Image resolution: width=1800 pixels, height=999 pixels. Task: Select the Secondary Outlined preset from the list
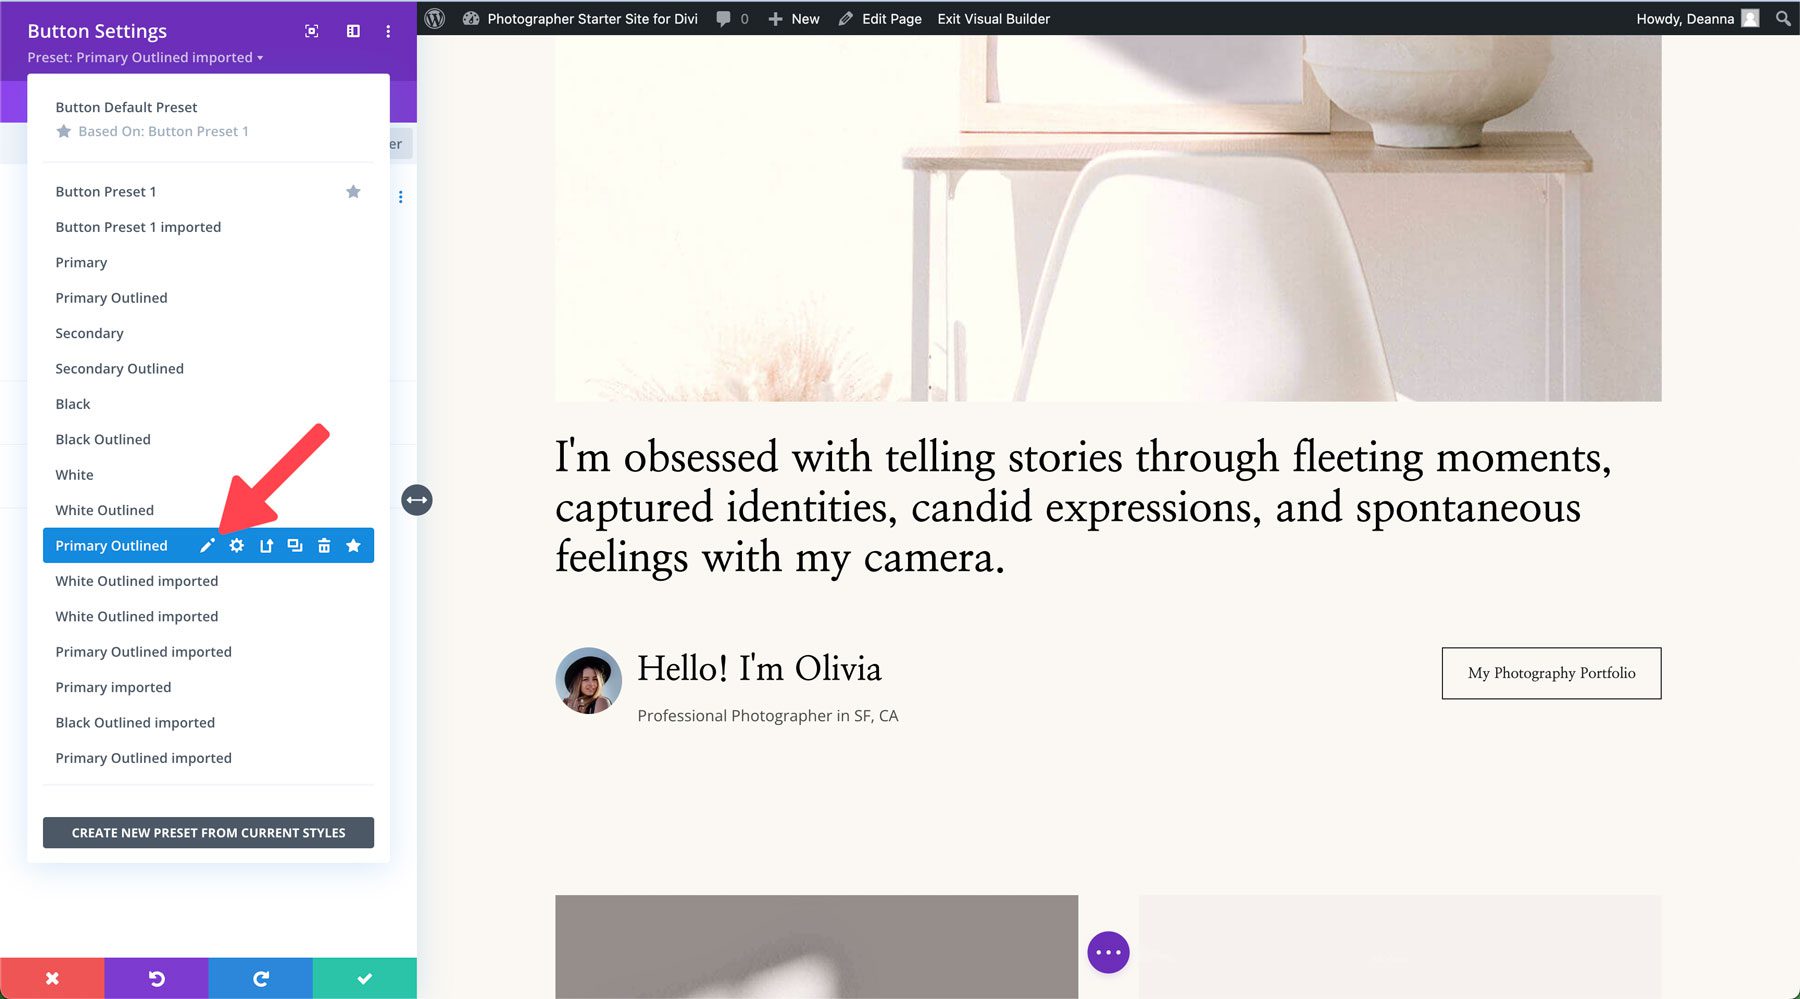[x=119, y=368]
